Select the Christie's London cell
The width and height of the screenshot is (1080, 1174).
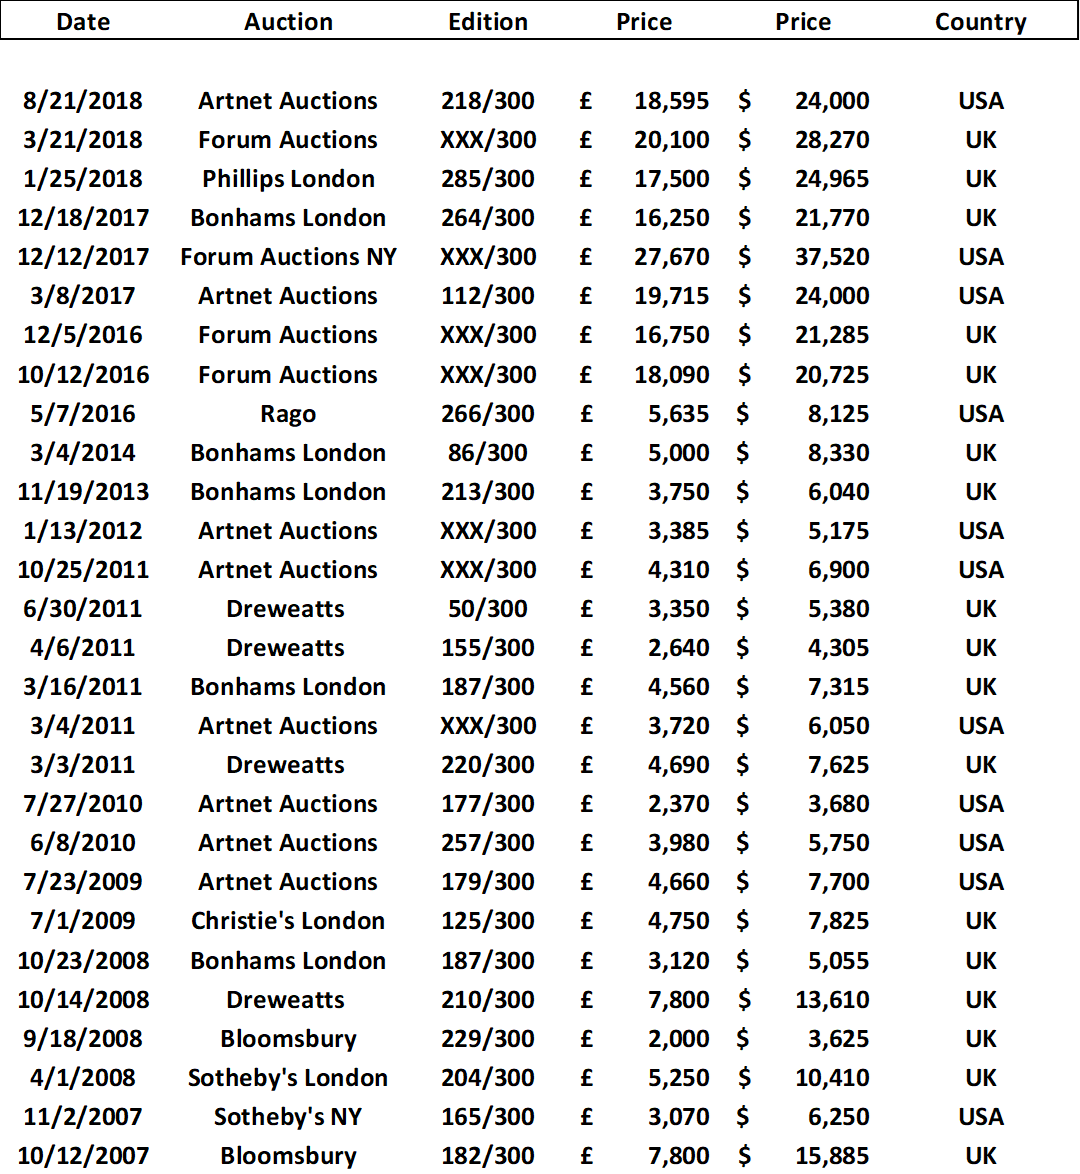288,920
